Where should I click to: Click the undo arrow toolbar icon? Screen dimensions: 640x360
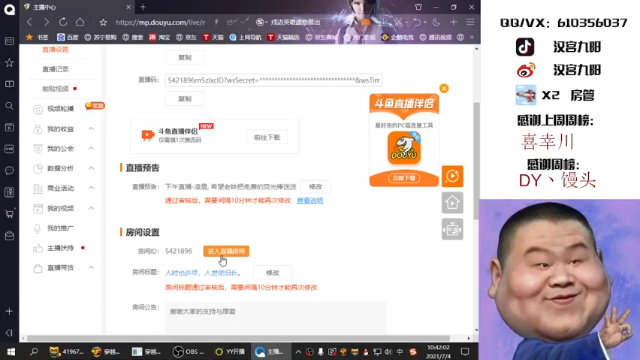[417, 22]
